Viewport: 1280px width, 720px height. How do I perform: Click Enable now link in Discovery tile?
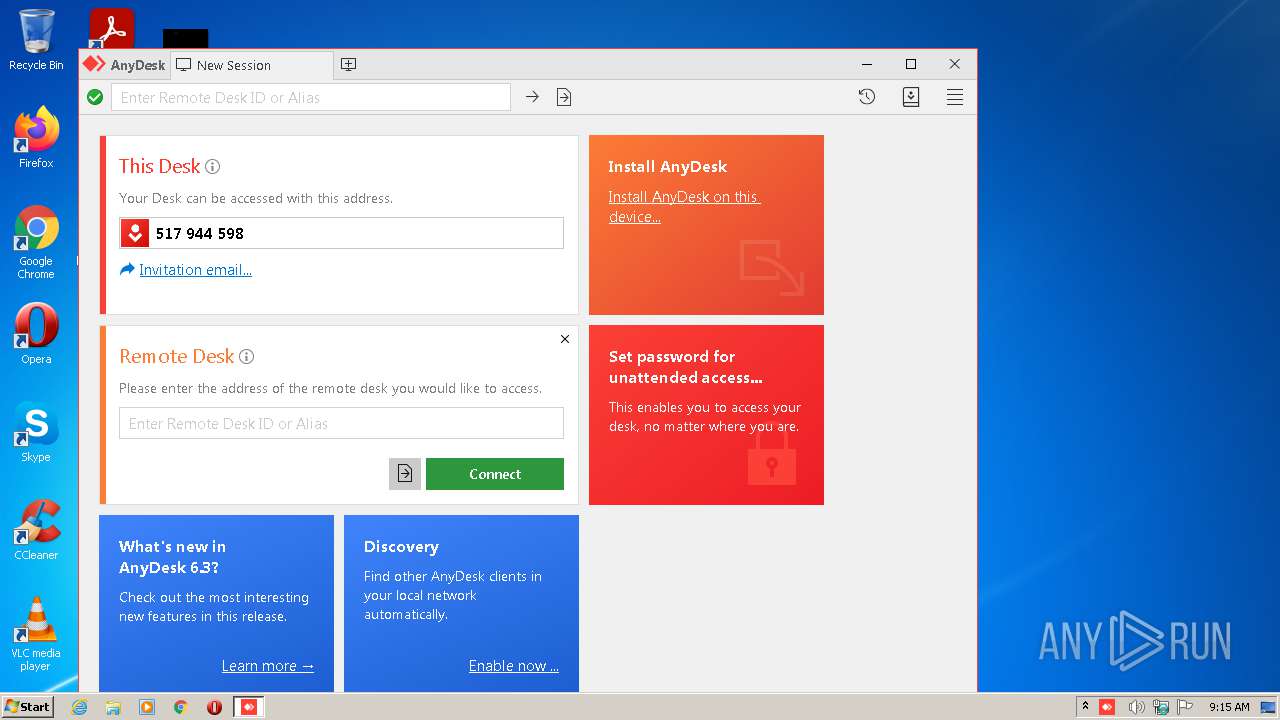coord(514,666)
